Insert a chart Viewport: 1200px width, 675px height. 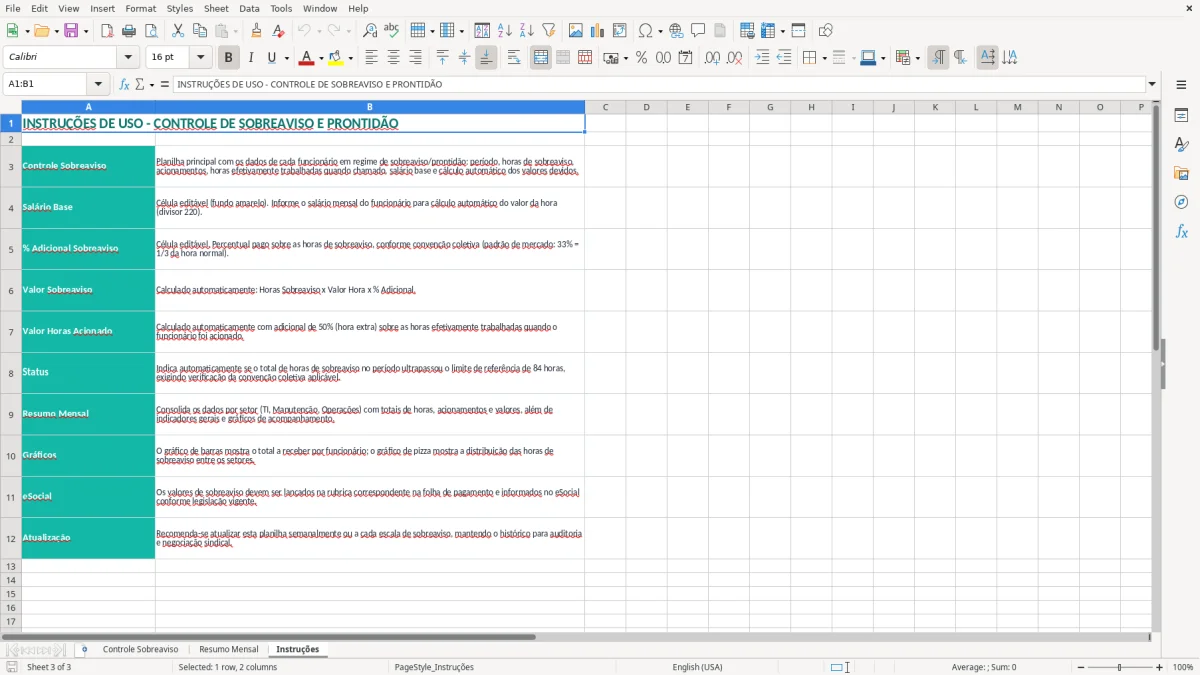click(598, 31)
